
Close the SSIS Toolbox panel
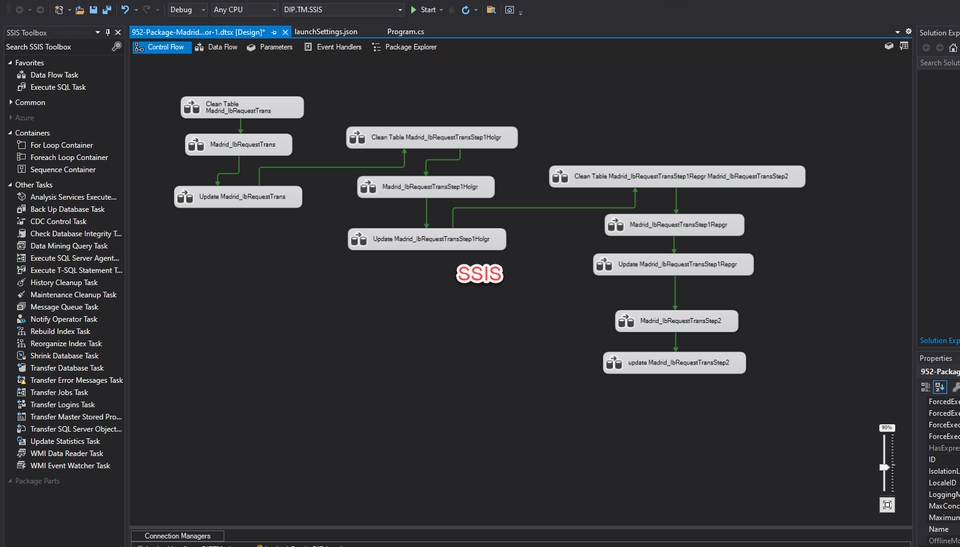coord(118,32)
